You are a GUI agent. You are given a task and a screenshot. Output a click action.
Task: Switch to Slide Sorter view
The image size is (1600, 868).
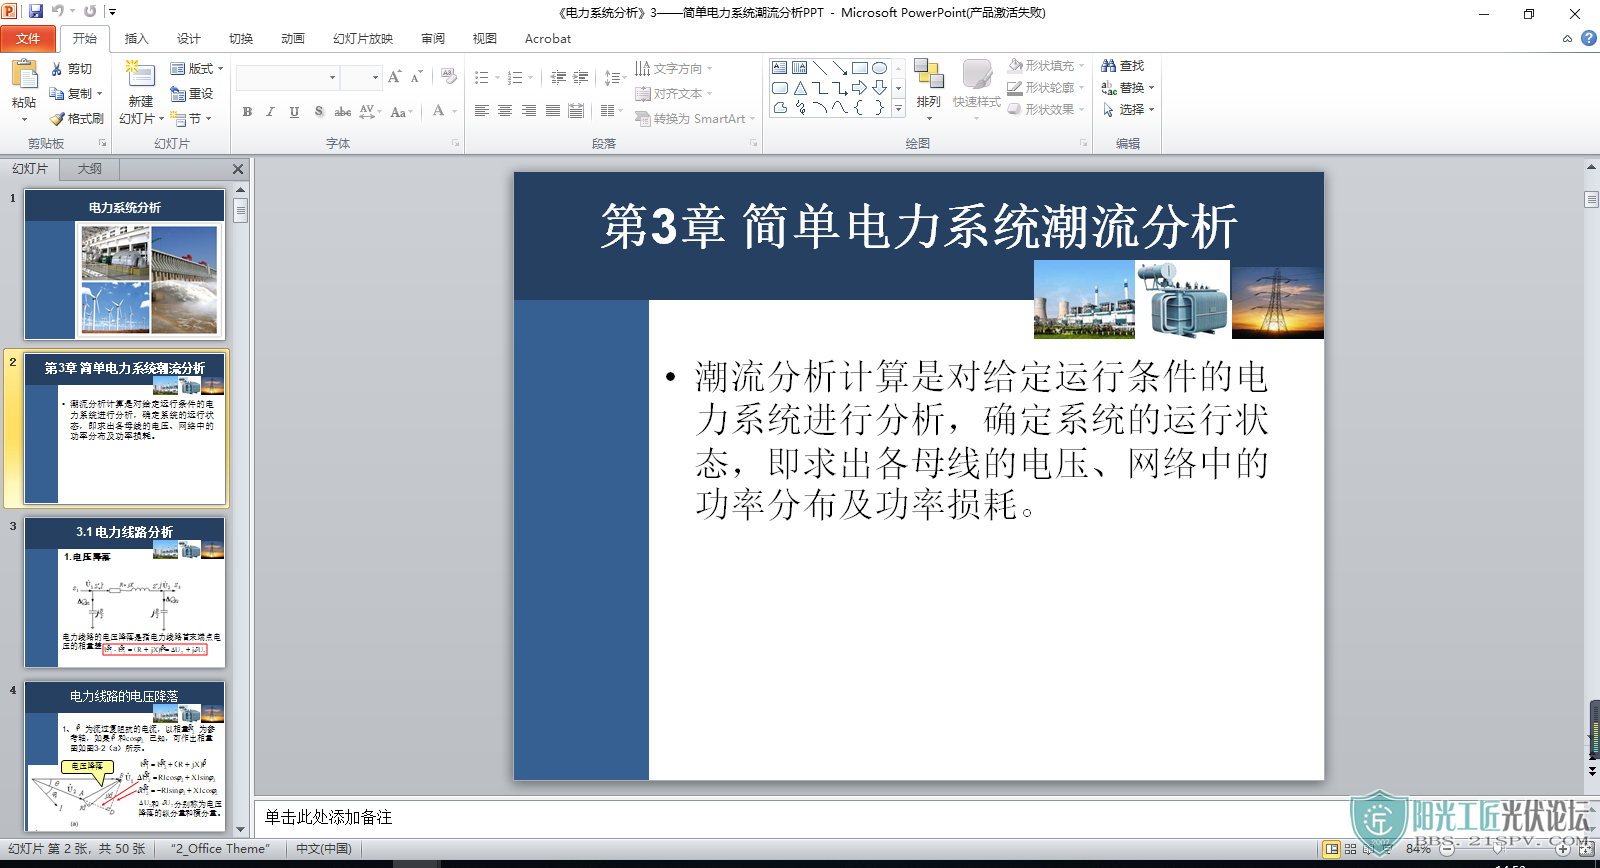click(x=1351, y=849)
